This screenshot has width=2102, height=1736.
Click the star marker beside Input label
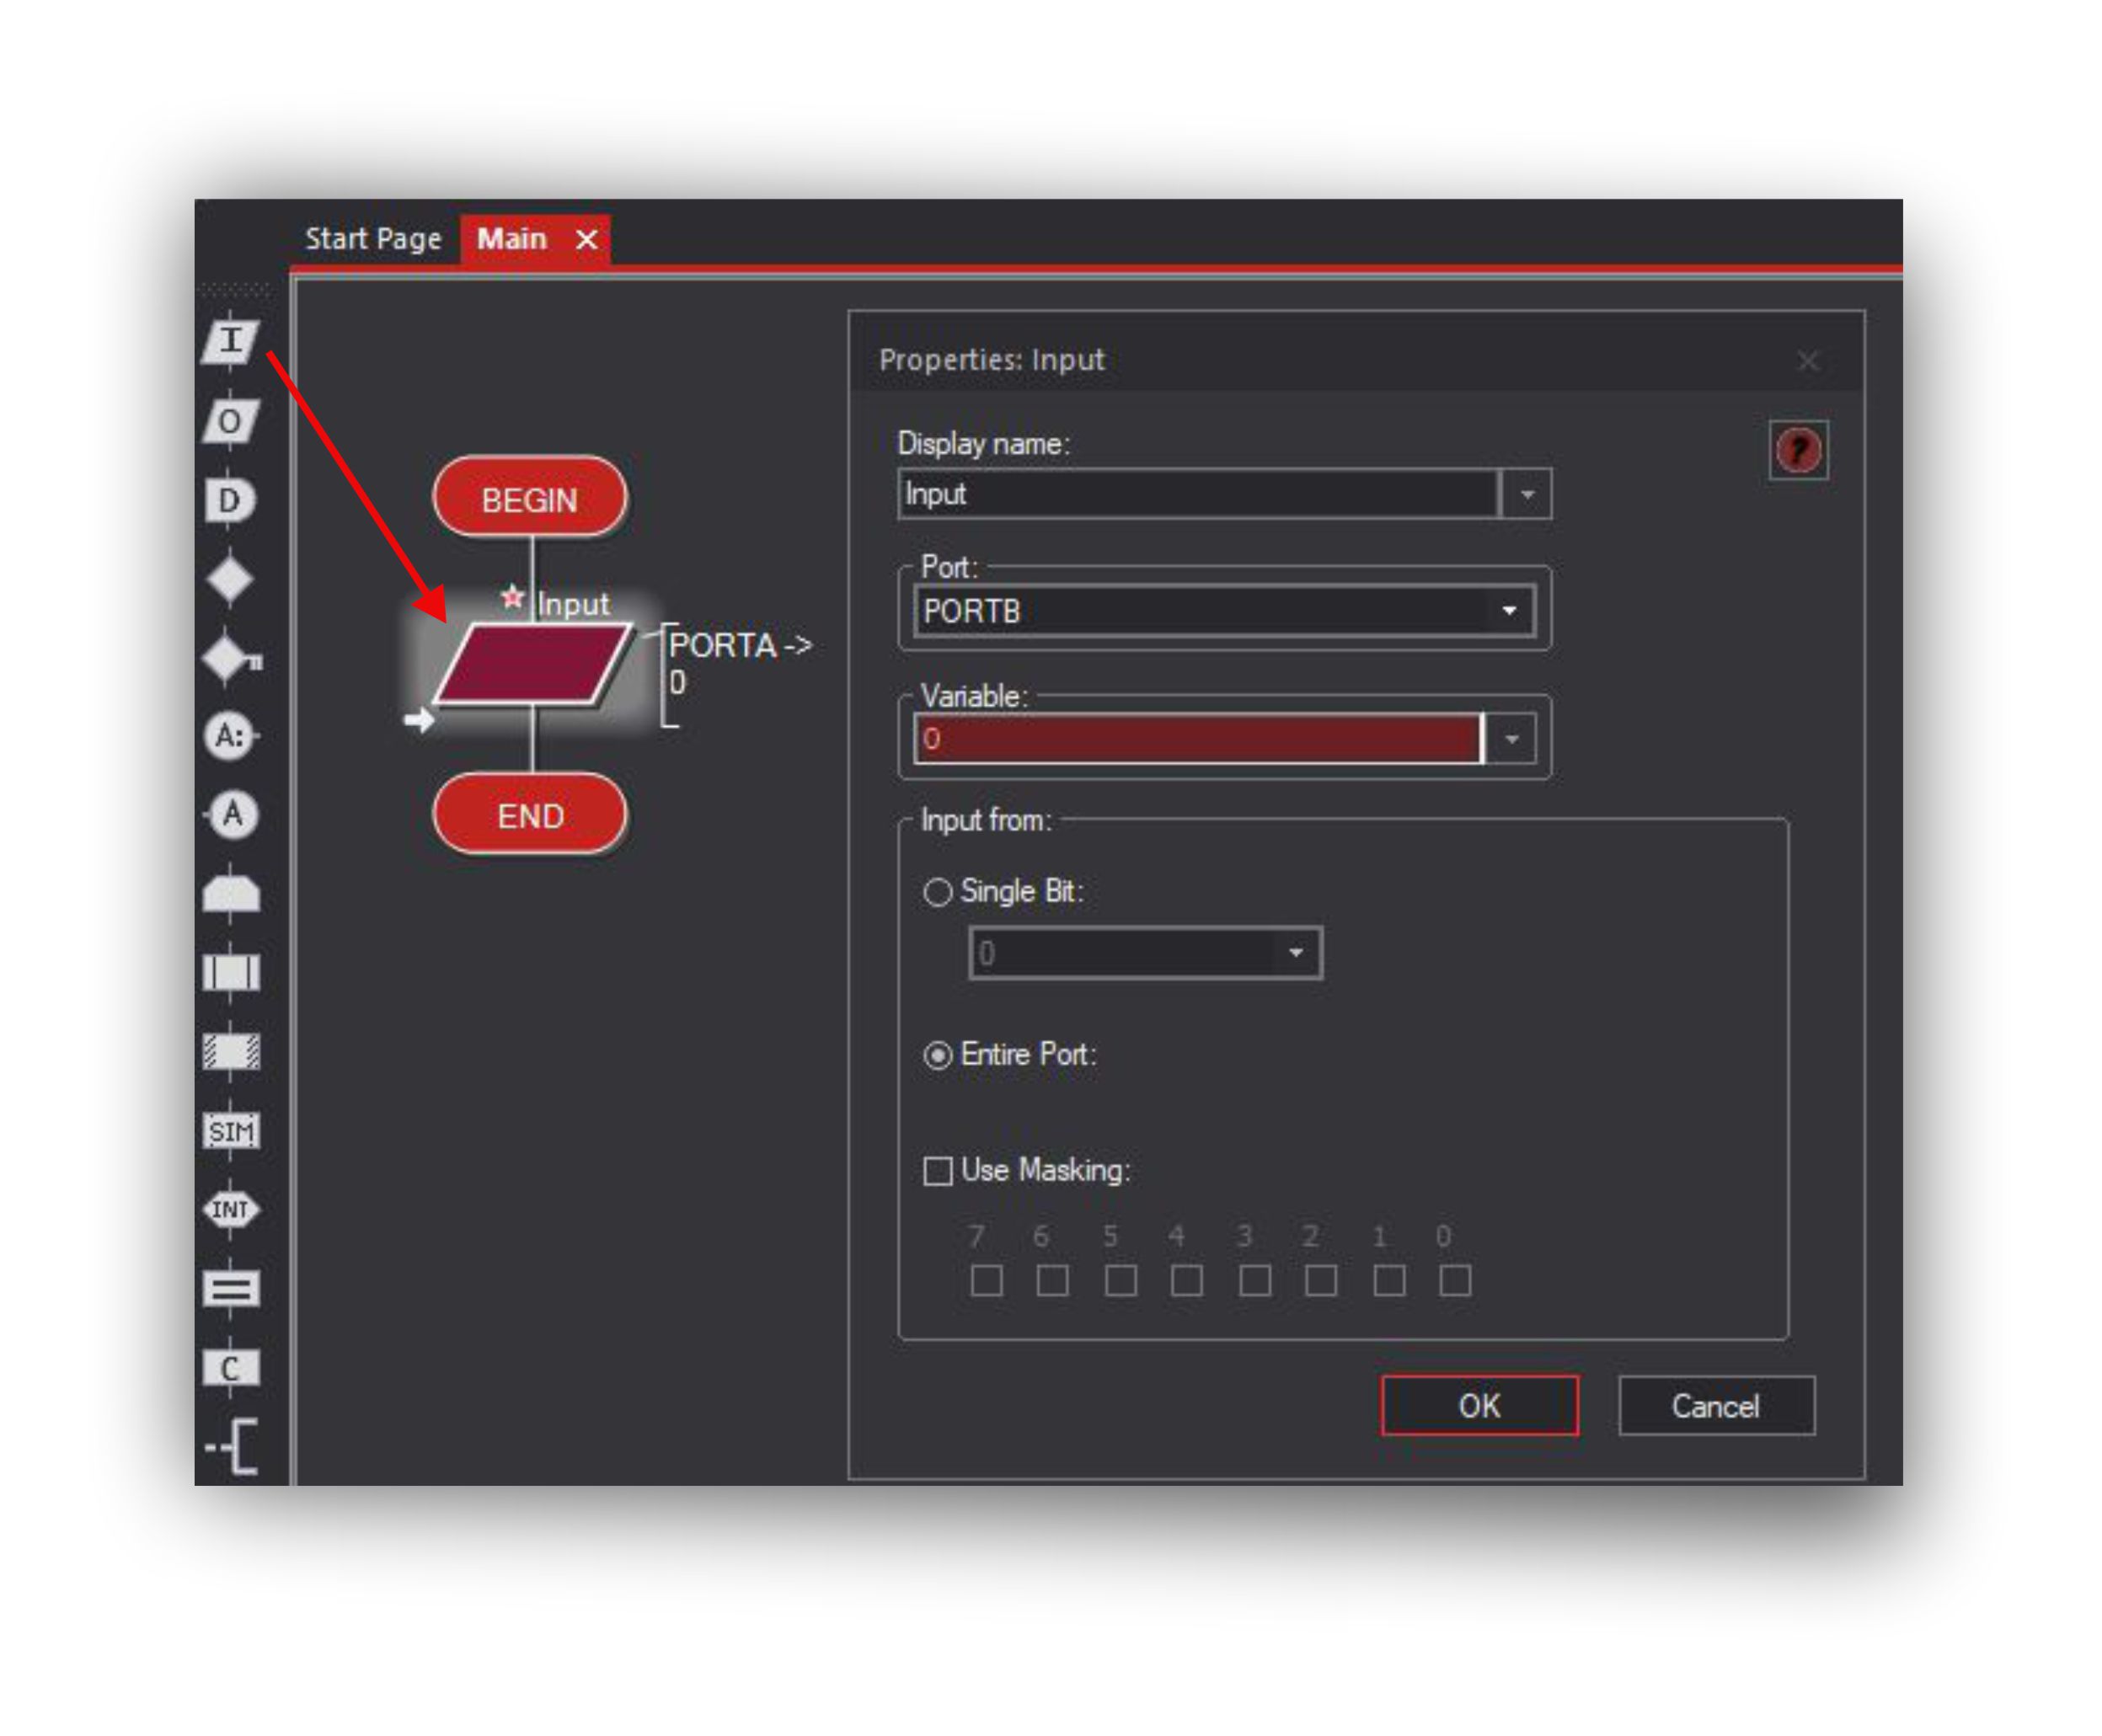(x=512, y=598)
